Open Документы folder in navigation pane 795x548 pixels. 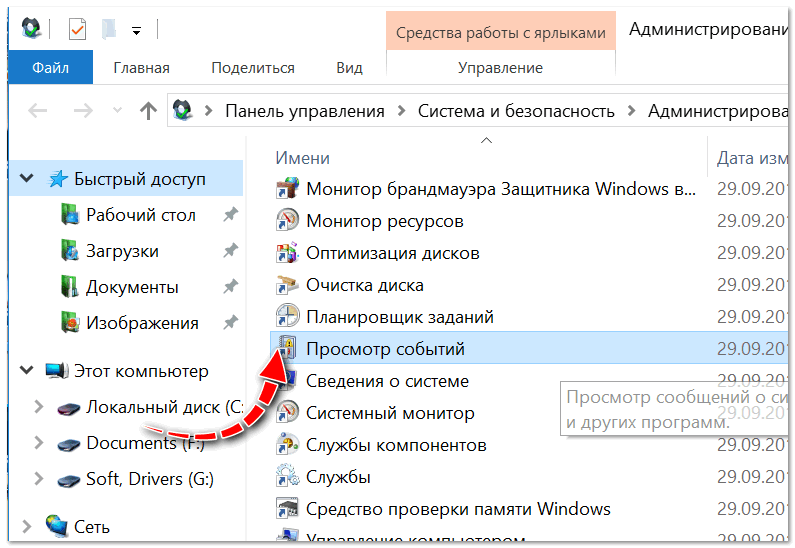tap(132, 287)
